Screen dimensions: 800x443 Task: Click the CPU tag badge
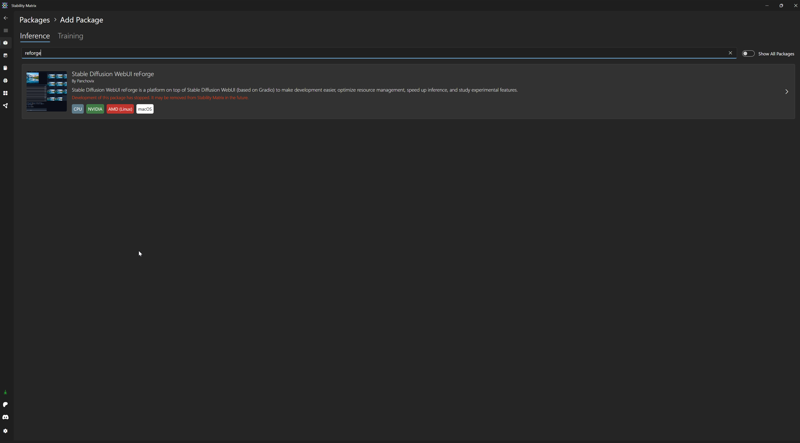click(x=78, y=109)
